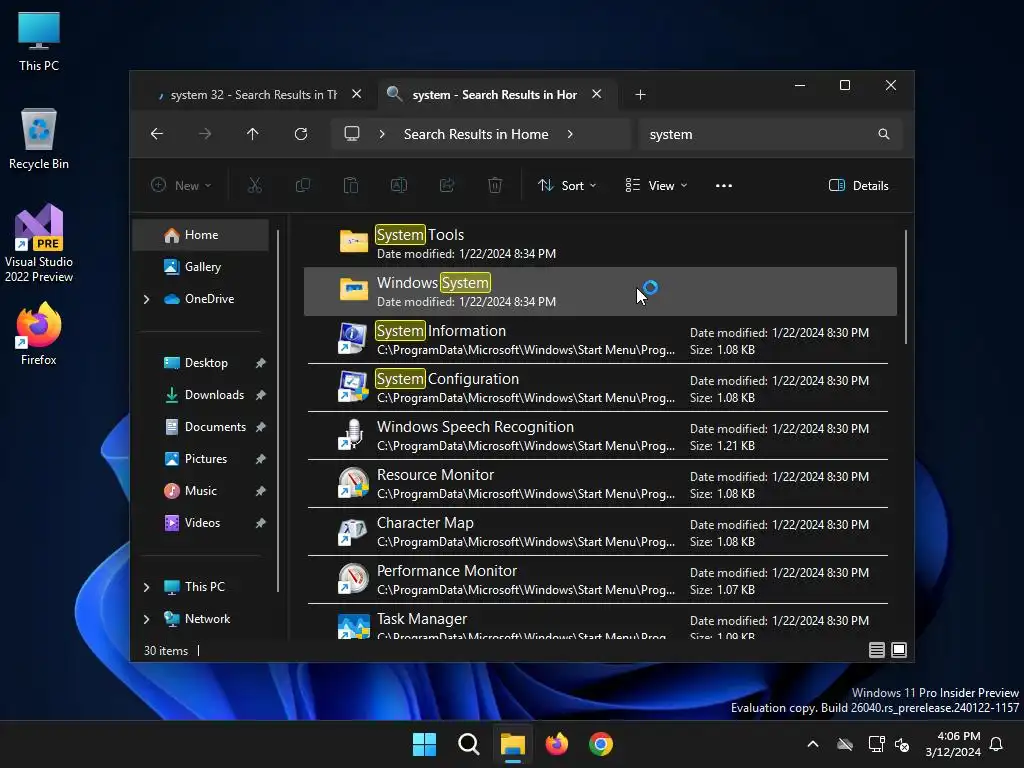The width and height of the screenshot is (1024, 768).
Task: Open Gallery in the navigation pane
Action: tap(200, 267)
